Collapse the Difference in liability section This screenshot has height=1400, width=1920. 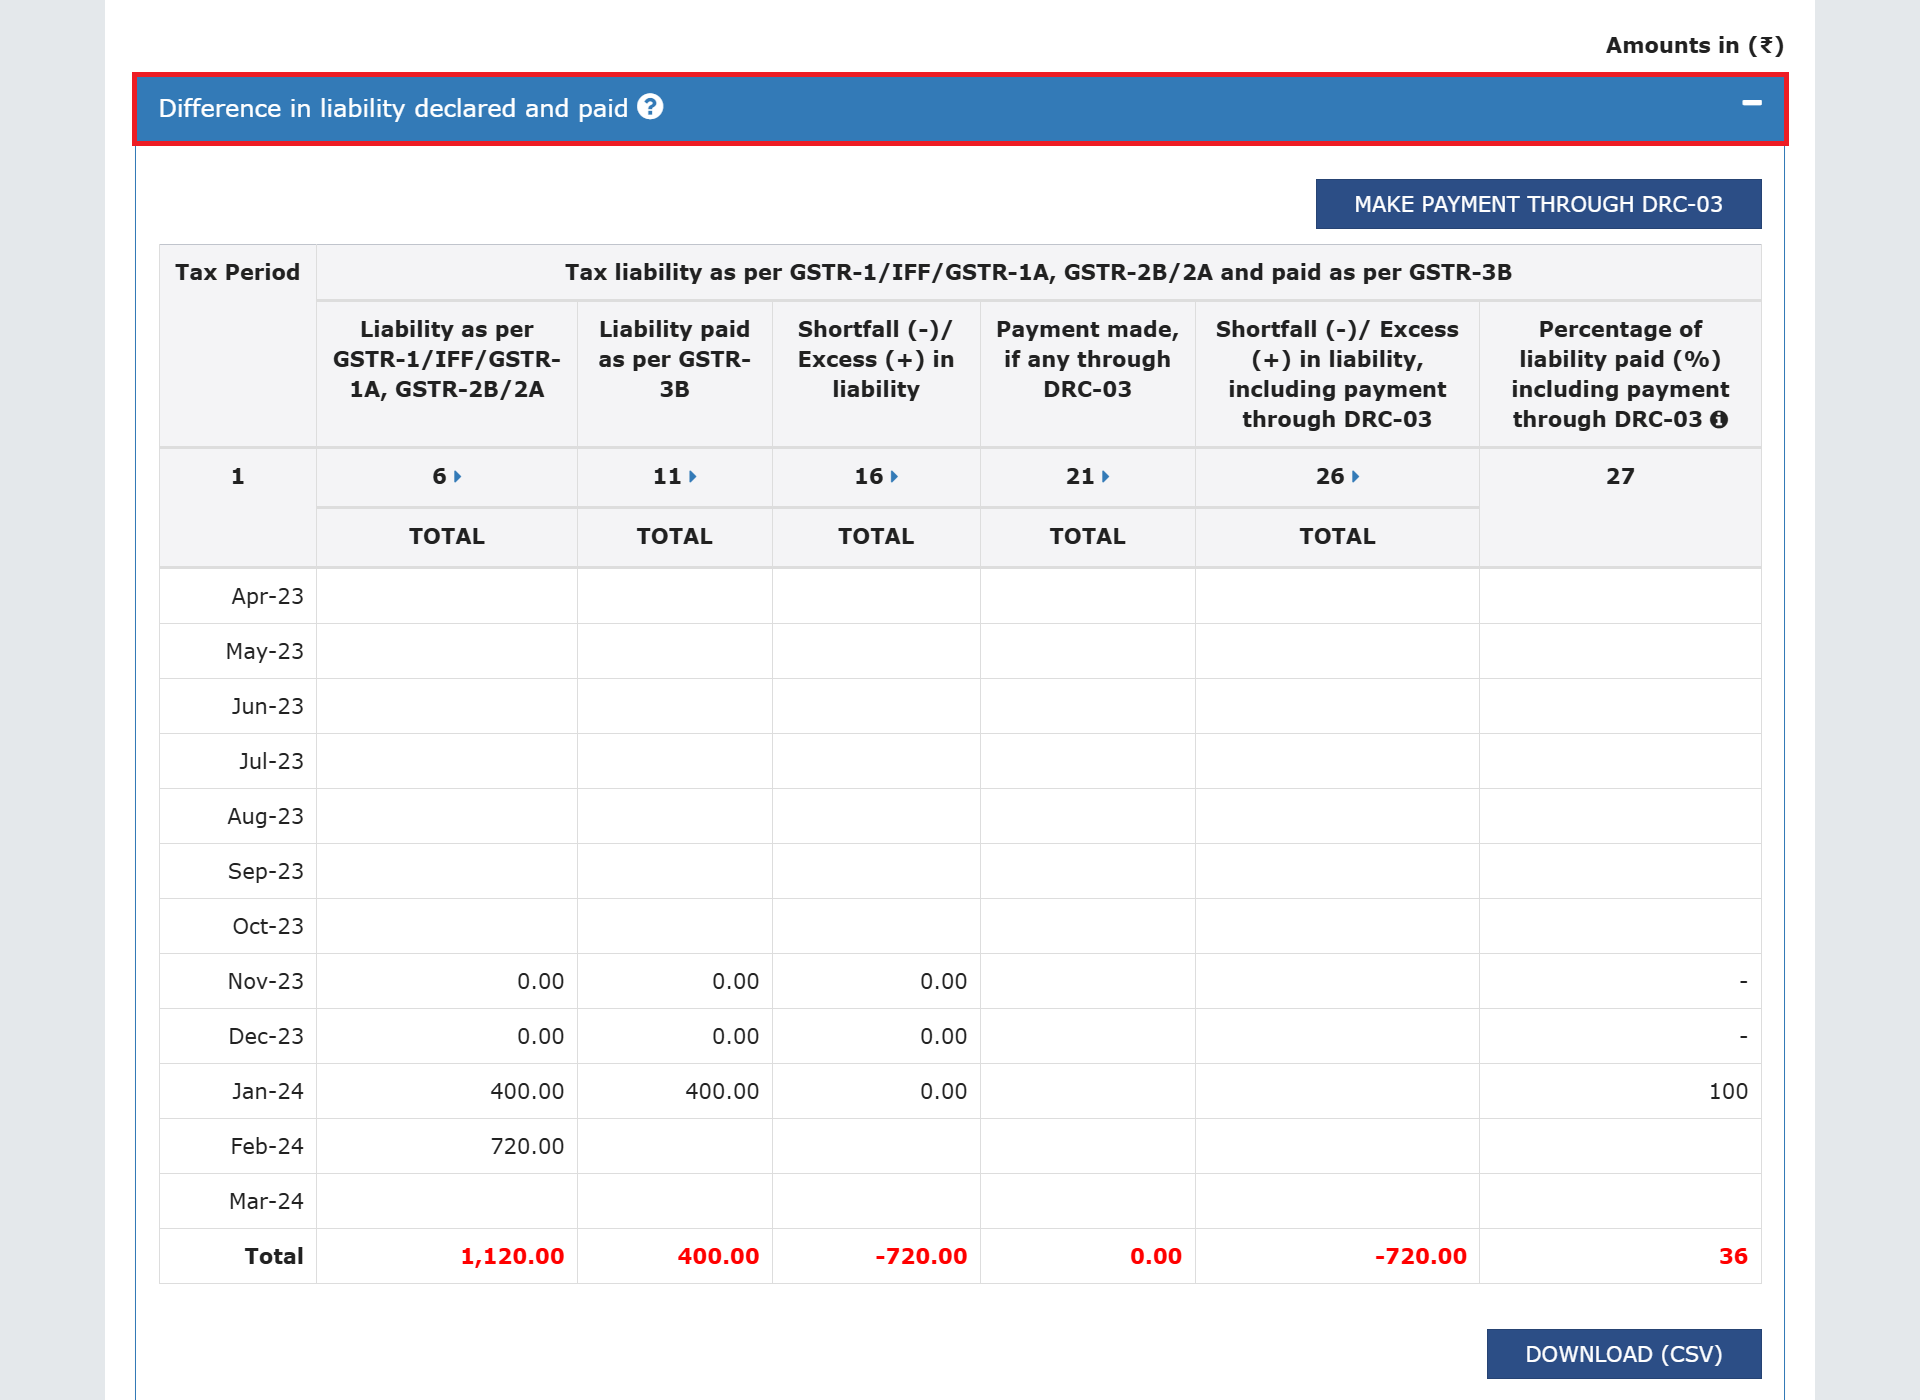1751,103
